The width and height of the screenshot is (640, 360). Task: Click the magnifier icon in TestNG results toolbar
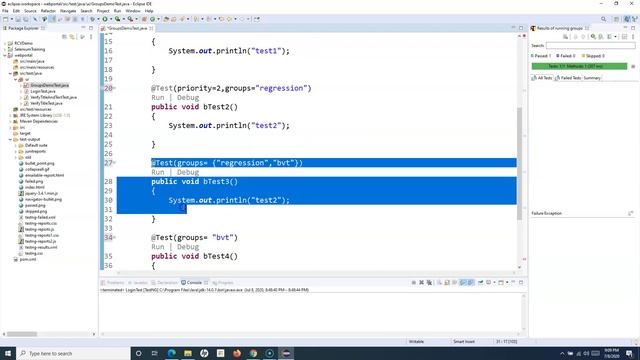[593, 37]
